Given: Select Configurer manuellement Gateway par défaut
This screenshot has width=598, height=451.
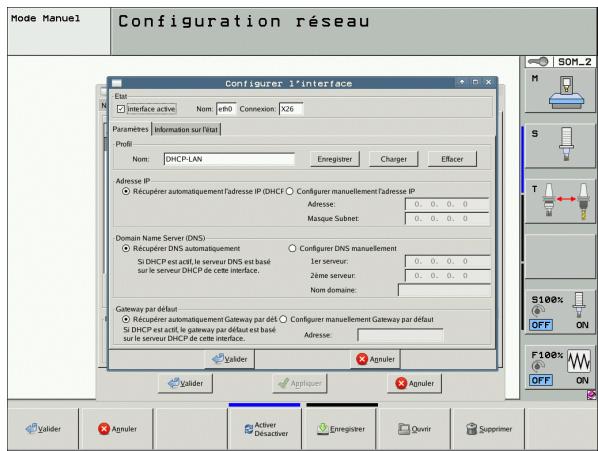Looking at the screenshot, I should [283, 319].
